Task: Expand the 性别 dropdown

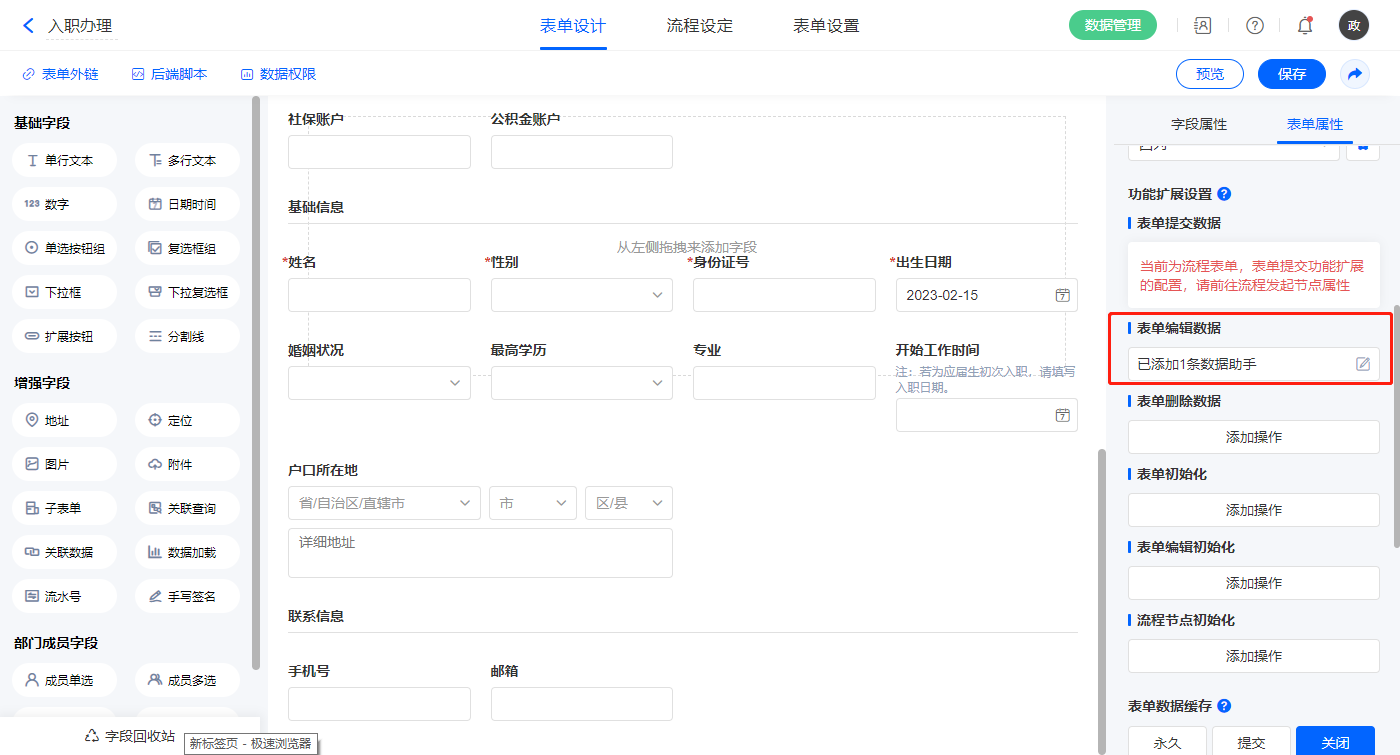Action: click(x=581, y=295)
